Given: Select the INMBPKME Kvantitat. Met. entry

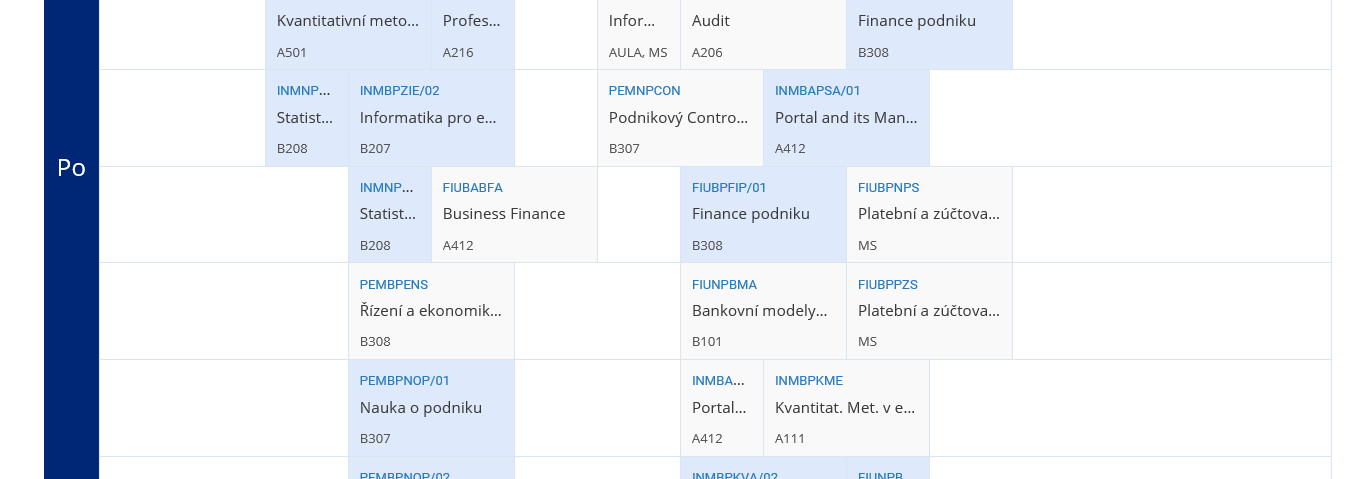Looking at the screenshot, I should pos(846,408).
